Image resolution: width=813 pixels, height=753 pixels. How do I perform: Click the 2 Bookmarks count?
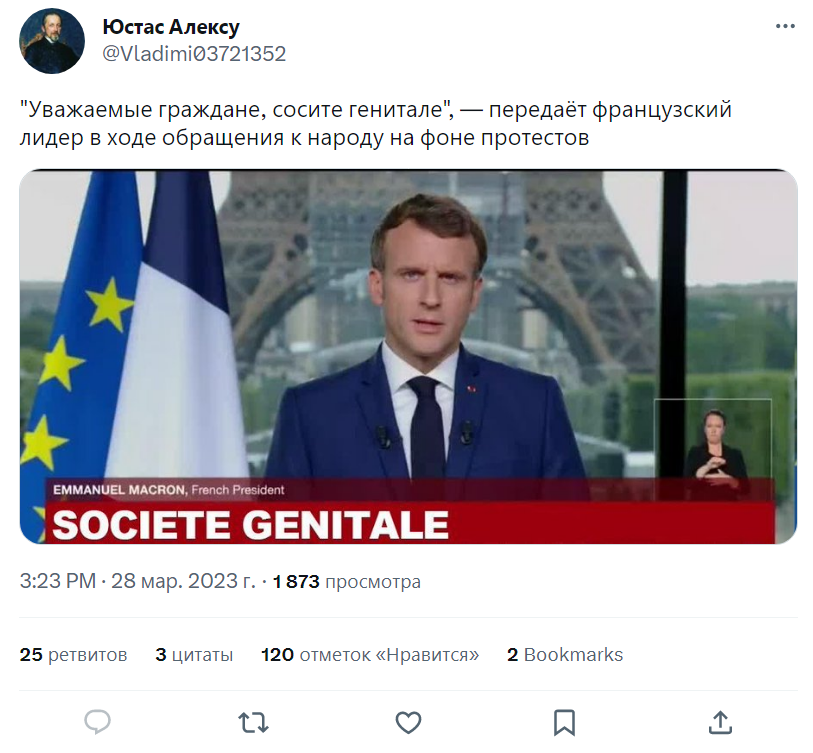565,655
